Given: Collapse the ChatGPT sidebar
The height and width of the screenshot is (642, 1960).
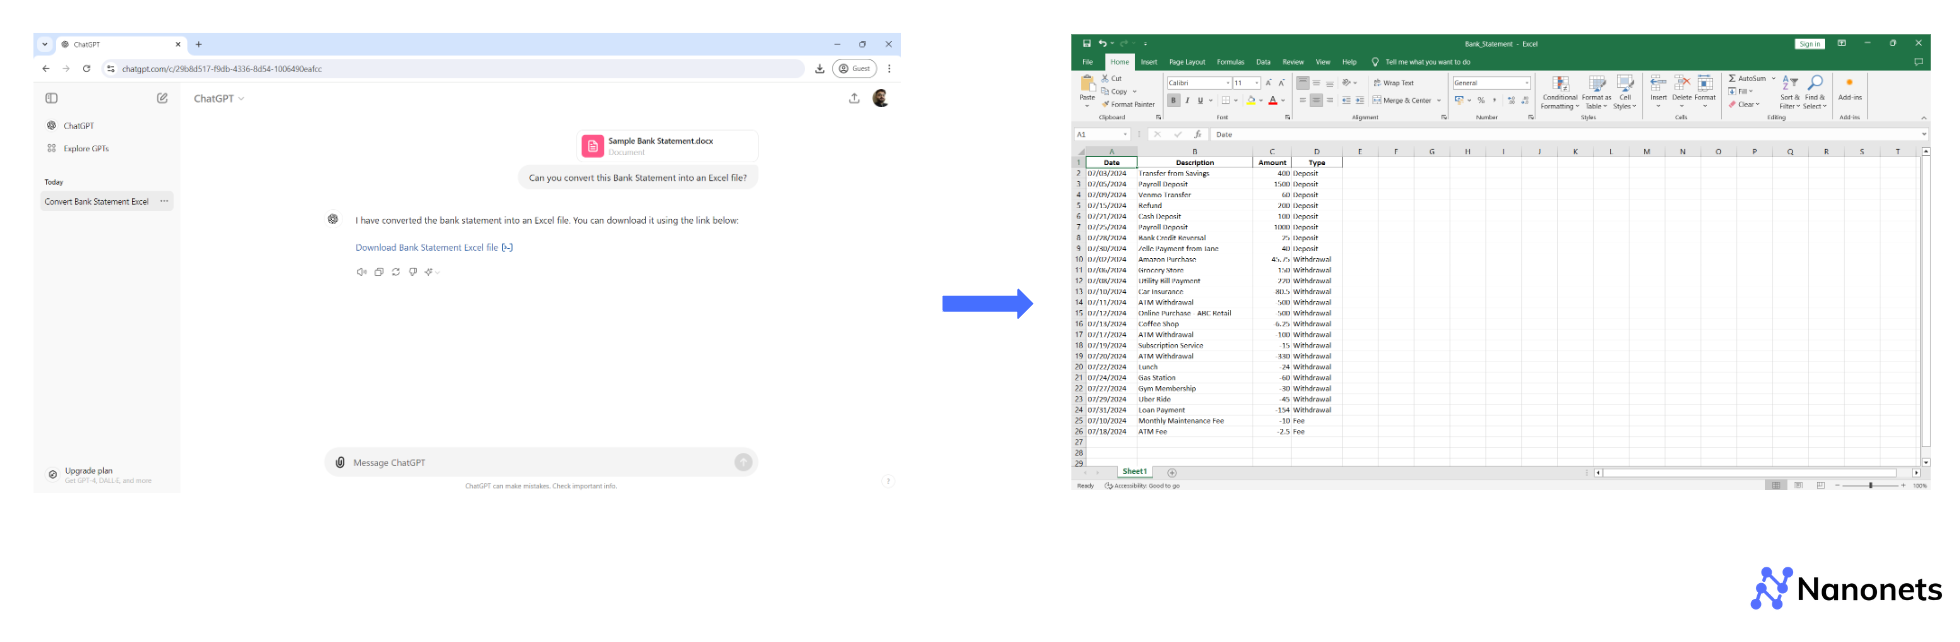Looking at the screenshot, I should 51,98.
